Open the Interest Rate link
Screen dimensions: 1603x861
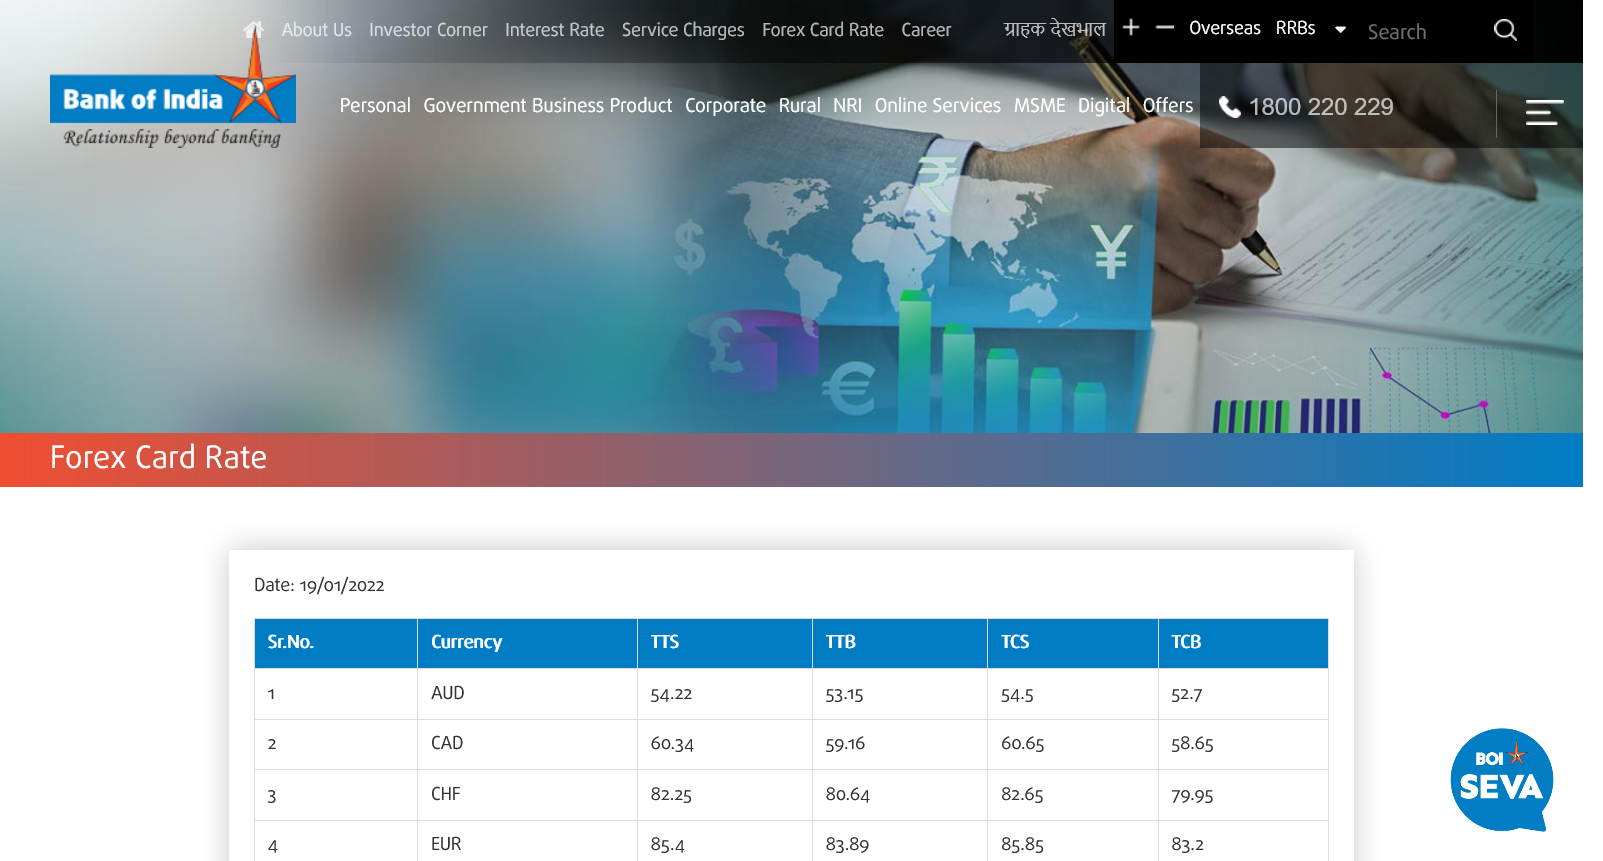(x=554, y=30)
